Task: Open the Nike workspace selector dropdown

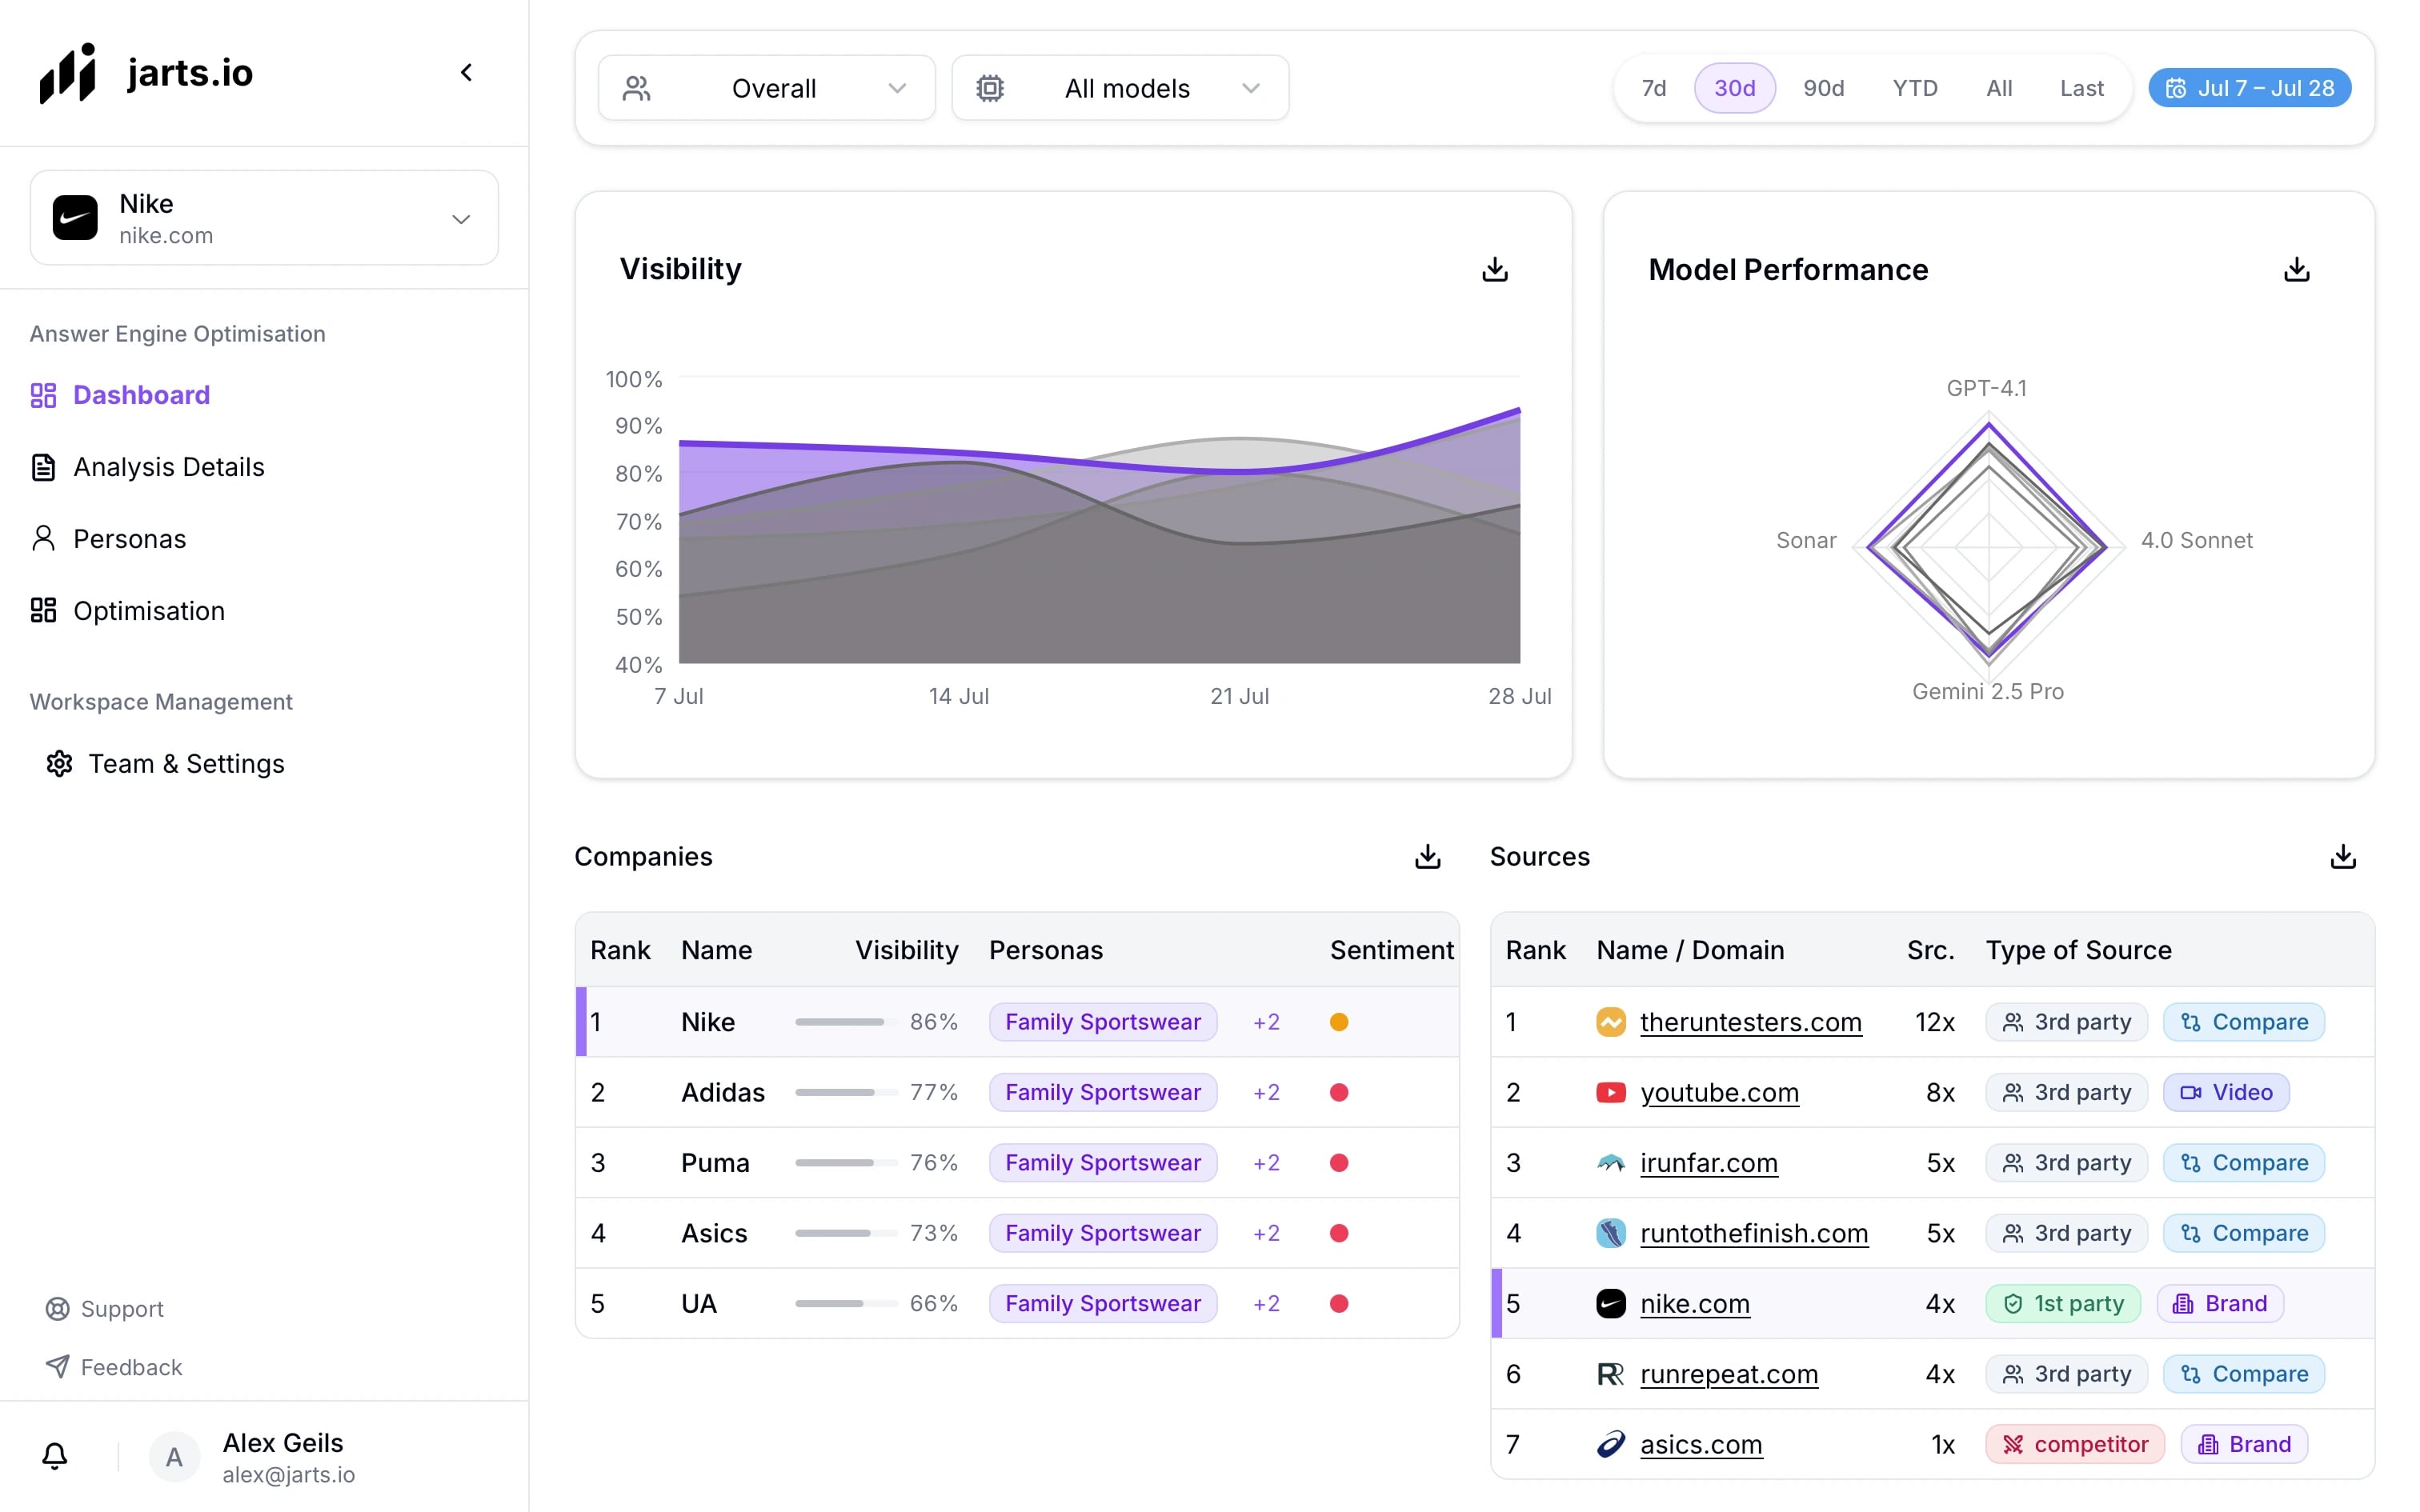Action: click(x=264, y=218)
